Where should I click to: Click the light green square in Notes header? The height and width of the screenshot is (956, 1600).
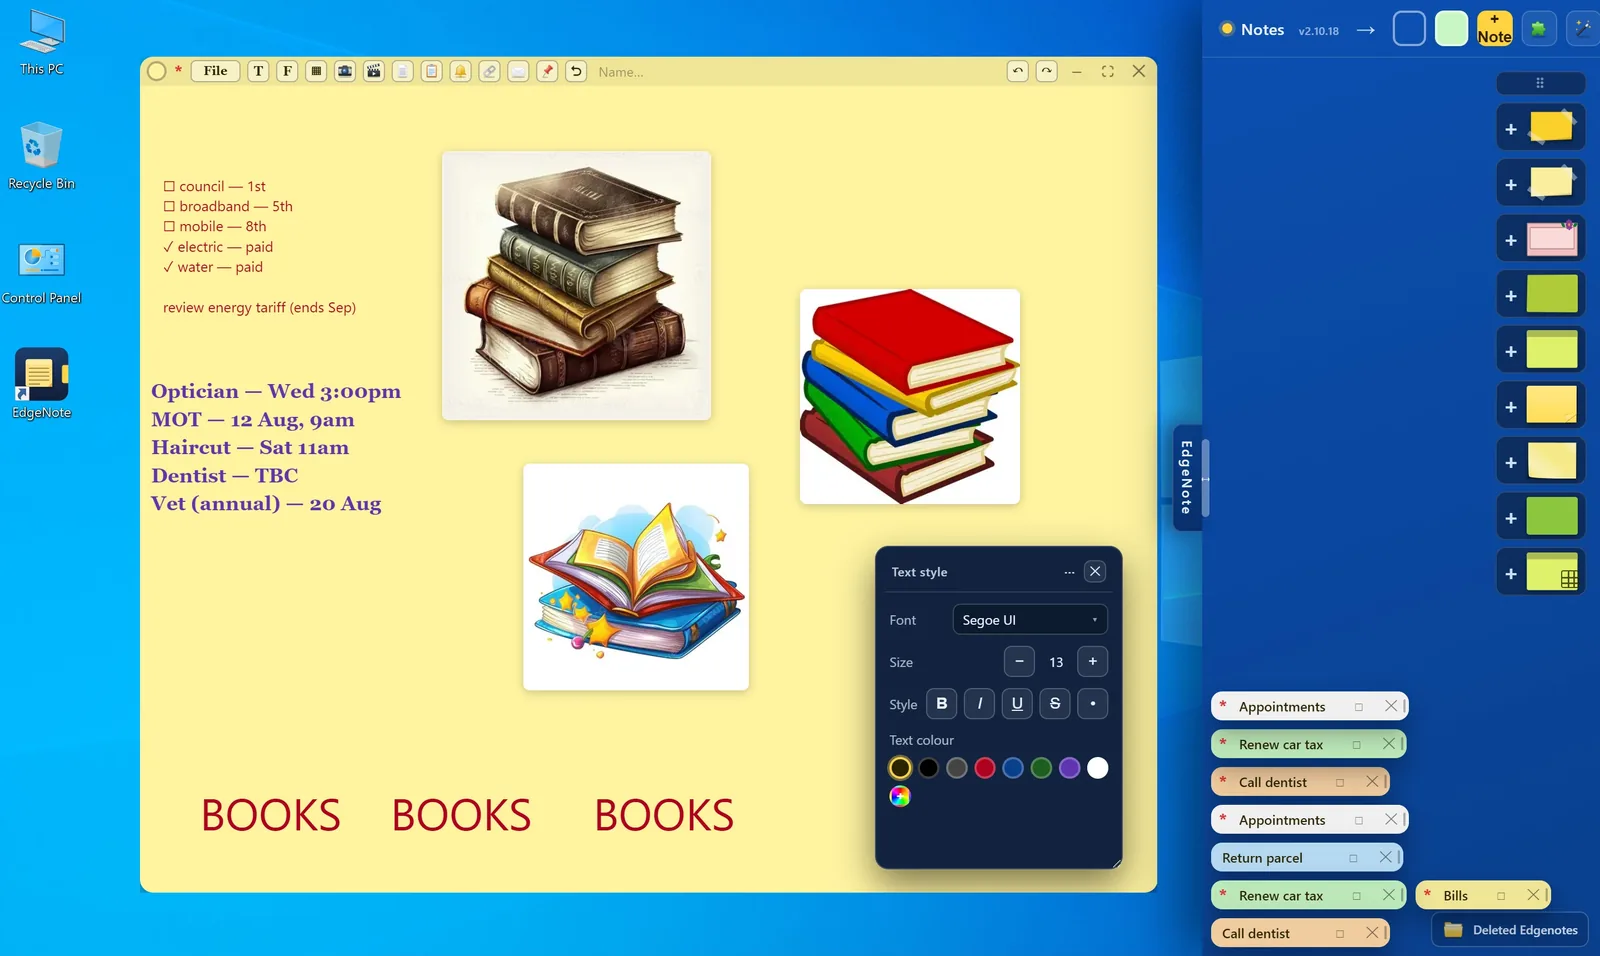coord(1451,29)
